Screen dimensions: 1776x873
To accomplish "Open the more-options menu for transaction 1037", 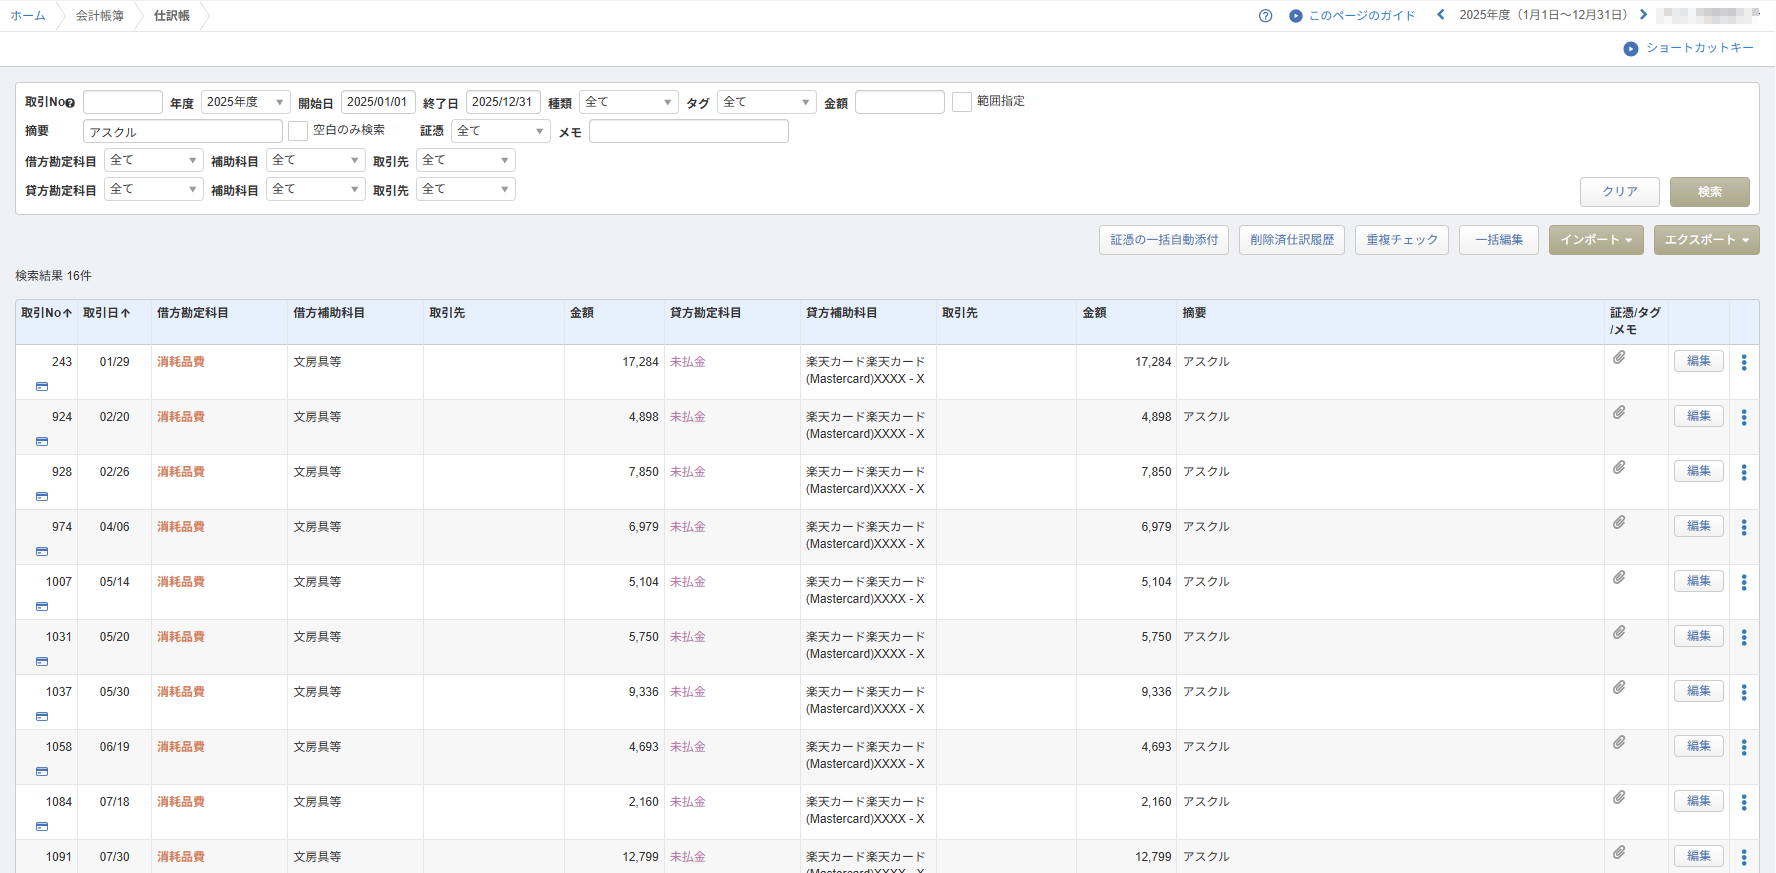I will [x=1744, y=692].
